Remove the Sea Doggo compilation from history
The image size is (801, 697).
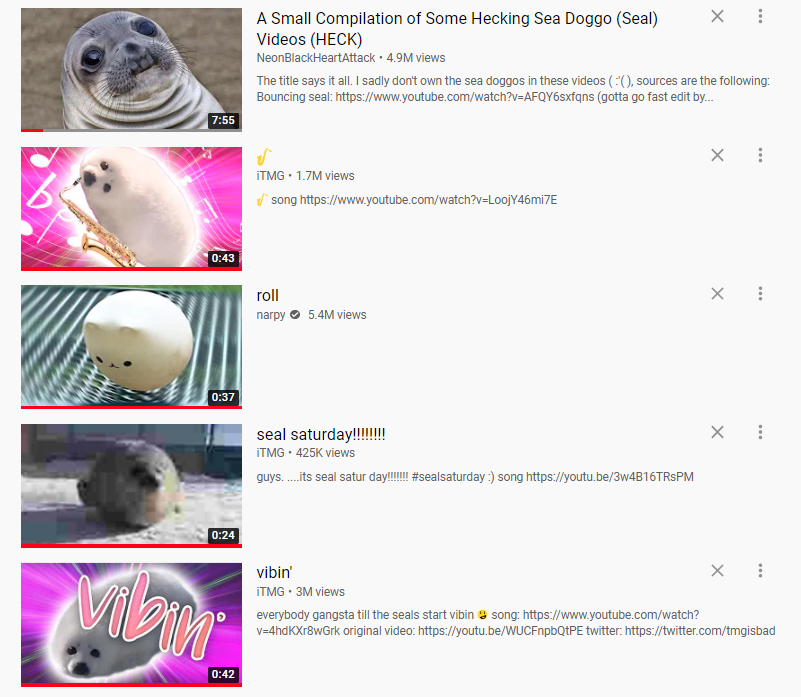pyautogui.click(x=717, y=16)
